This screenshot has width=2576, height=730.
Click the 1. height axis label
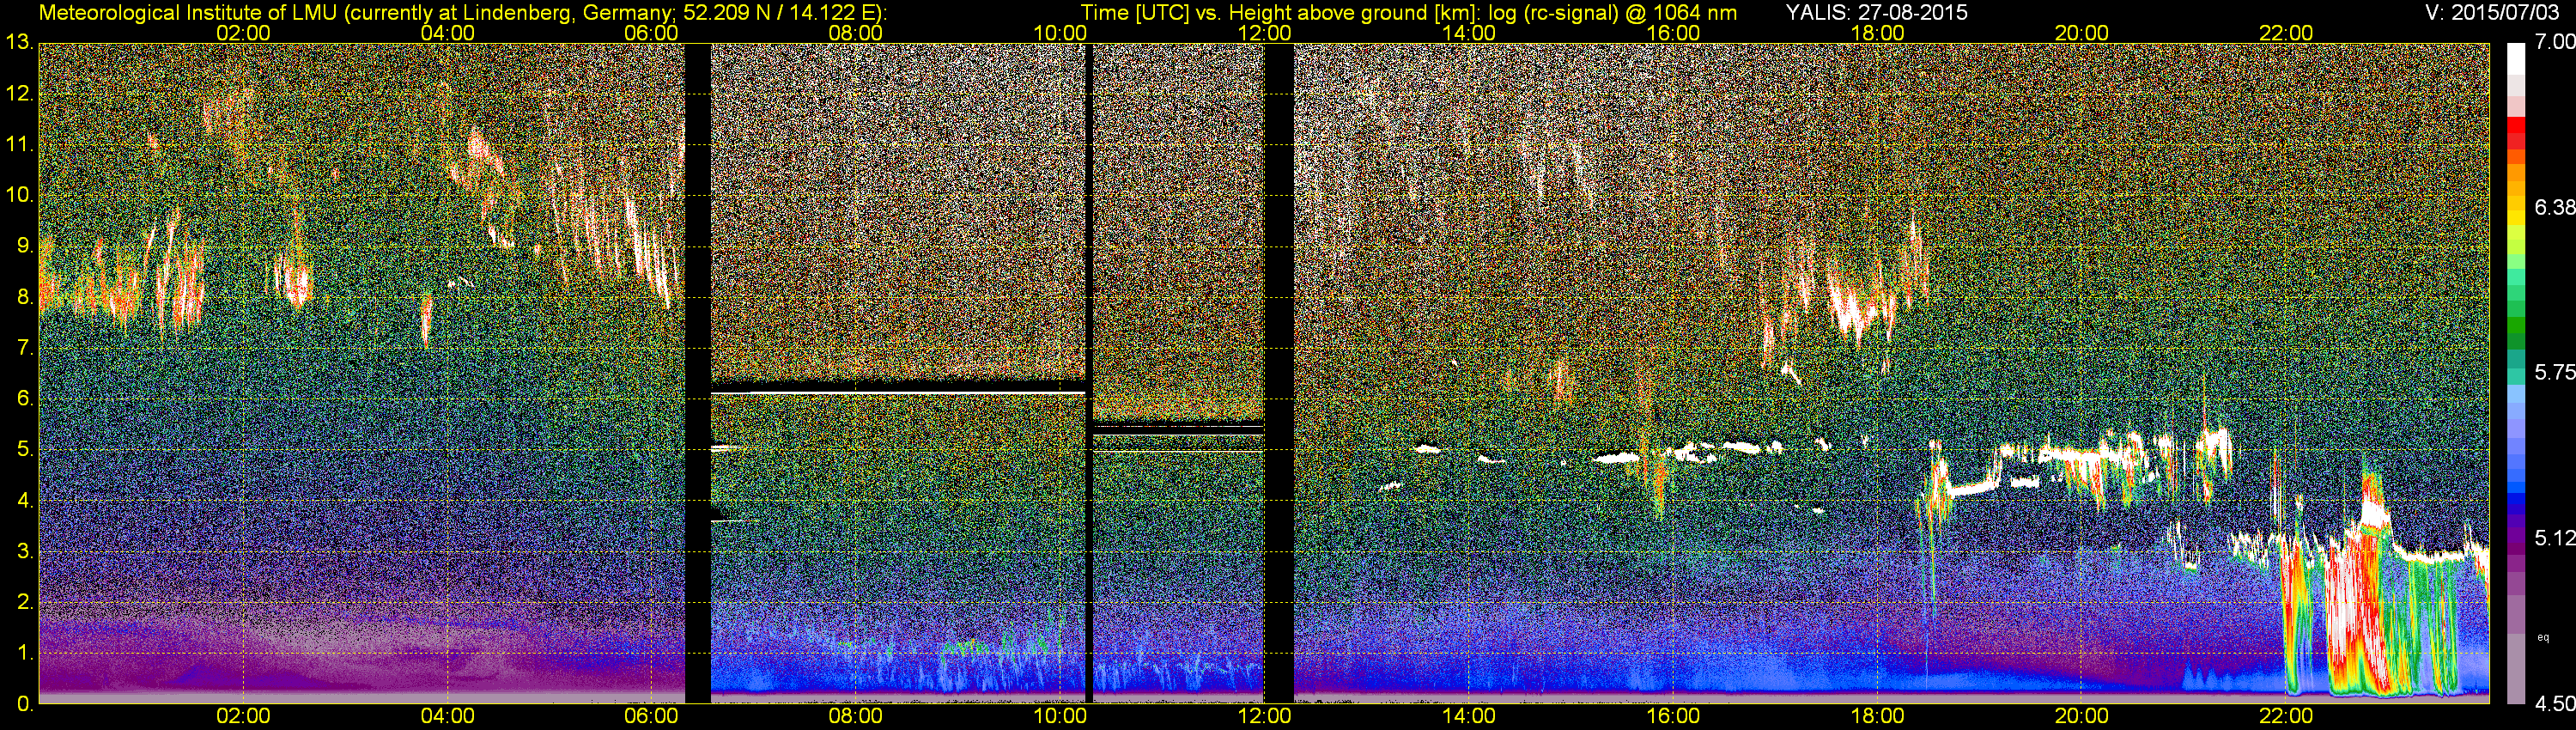click(x=24, y=654)
